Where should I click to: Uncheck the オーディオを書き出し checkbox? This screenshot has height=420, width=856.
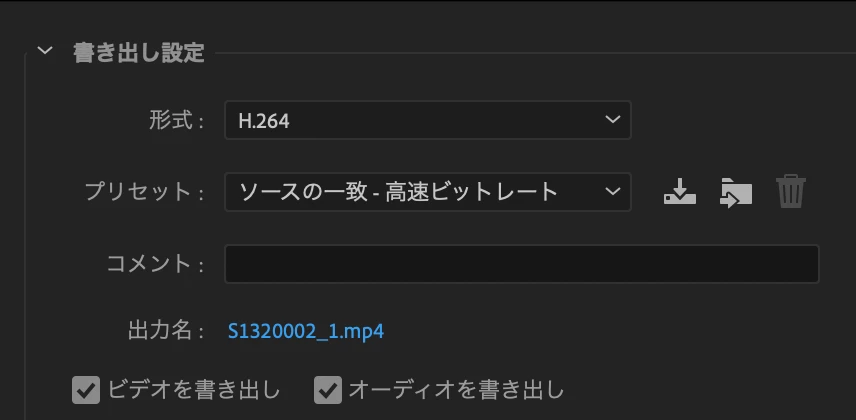coord(328,390)
